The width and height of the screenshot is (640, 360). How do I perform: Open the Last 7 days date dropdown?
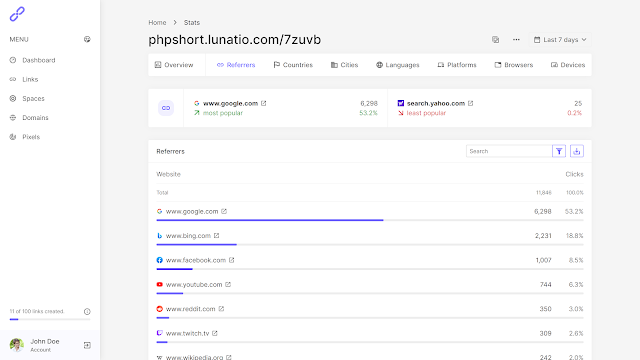(560, 40)
